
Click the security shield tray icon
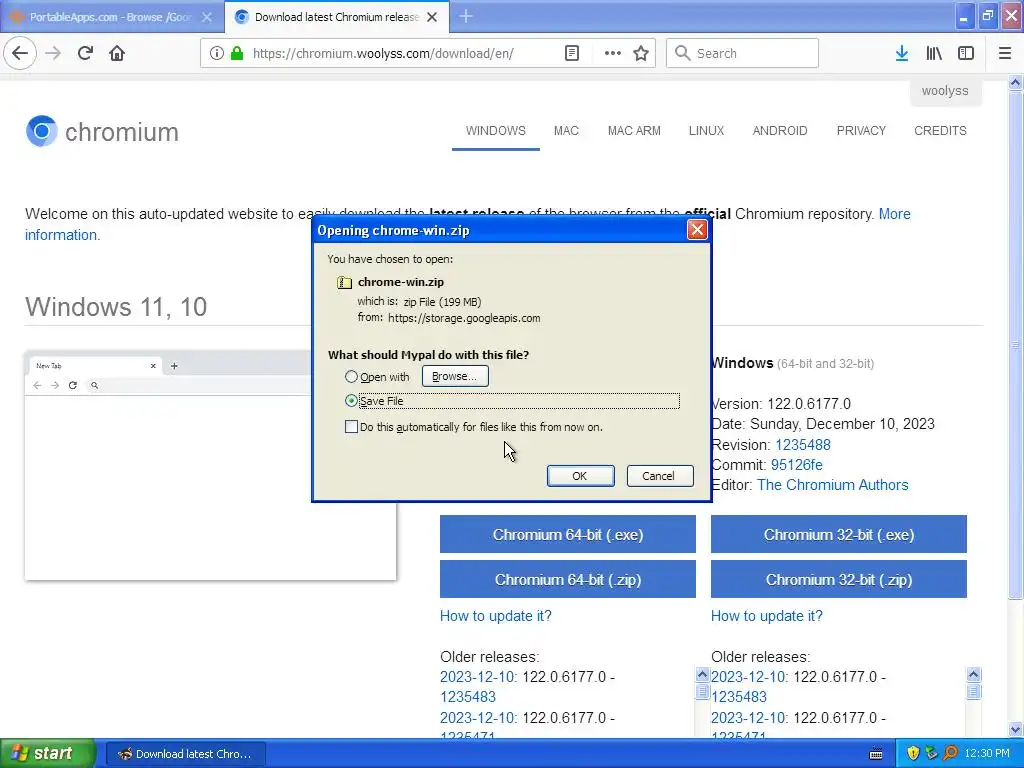click(x=912, y=753)
